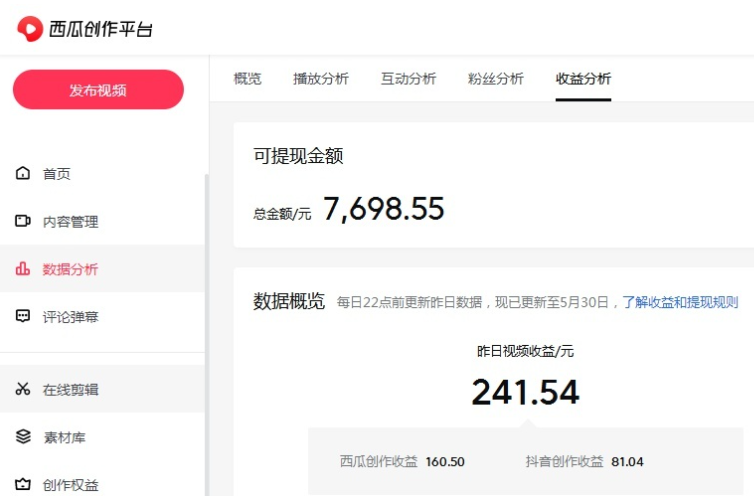The width and height of the screenshot is (754, 496).
Task: Click the 内容管理 video icon
Action: click(x=23, y=221)
